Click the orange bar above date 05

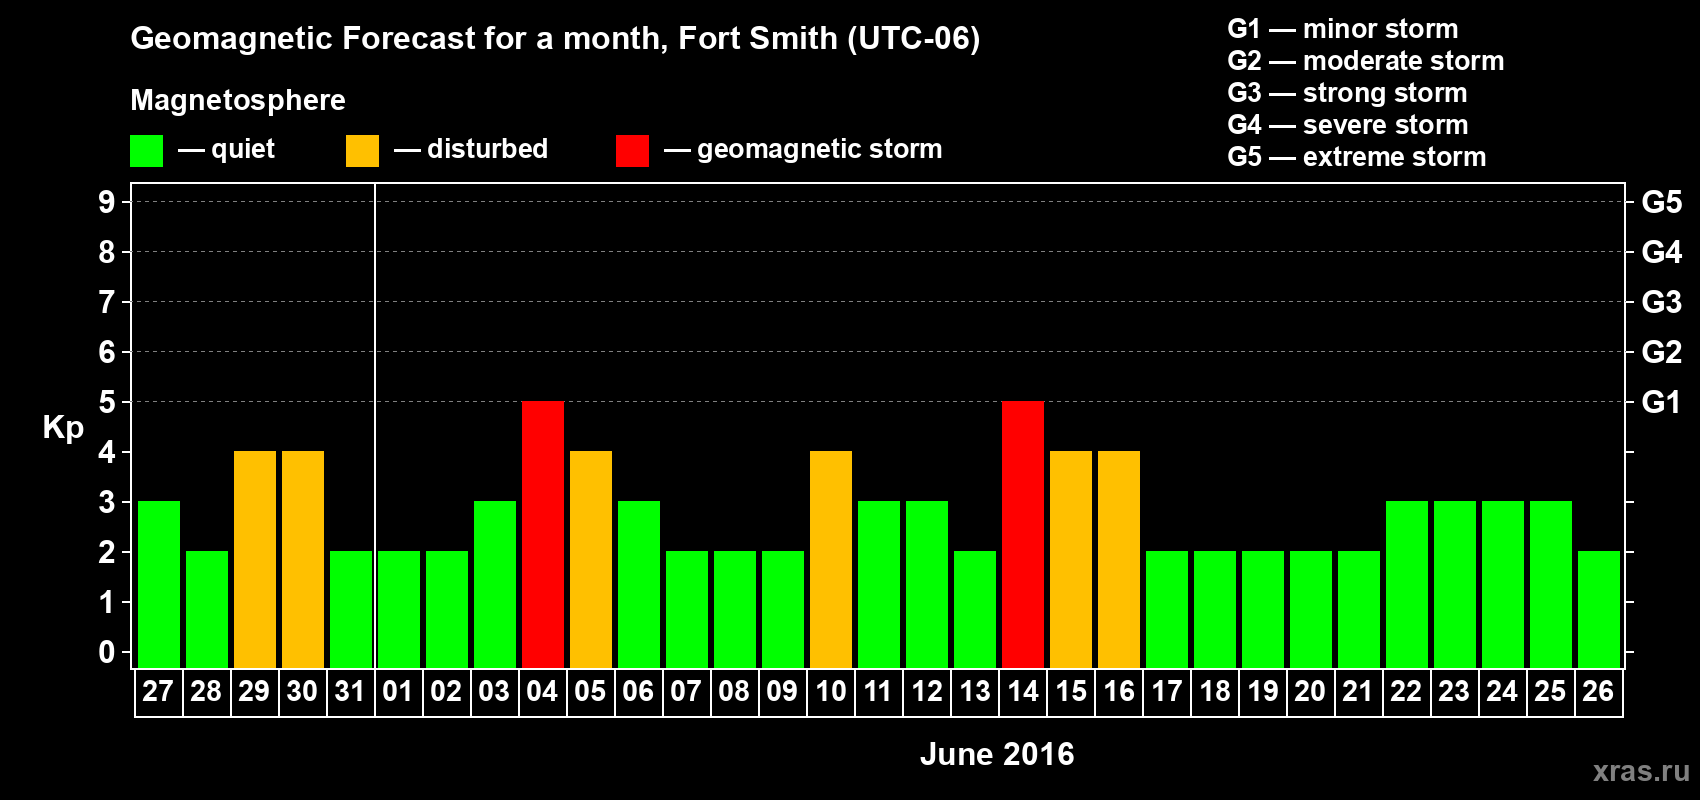591,559
